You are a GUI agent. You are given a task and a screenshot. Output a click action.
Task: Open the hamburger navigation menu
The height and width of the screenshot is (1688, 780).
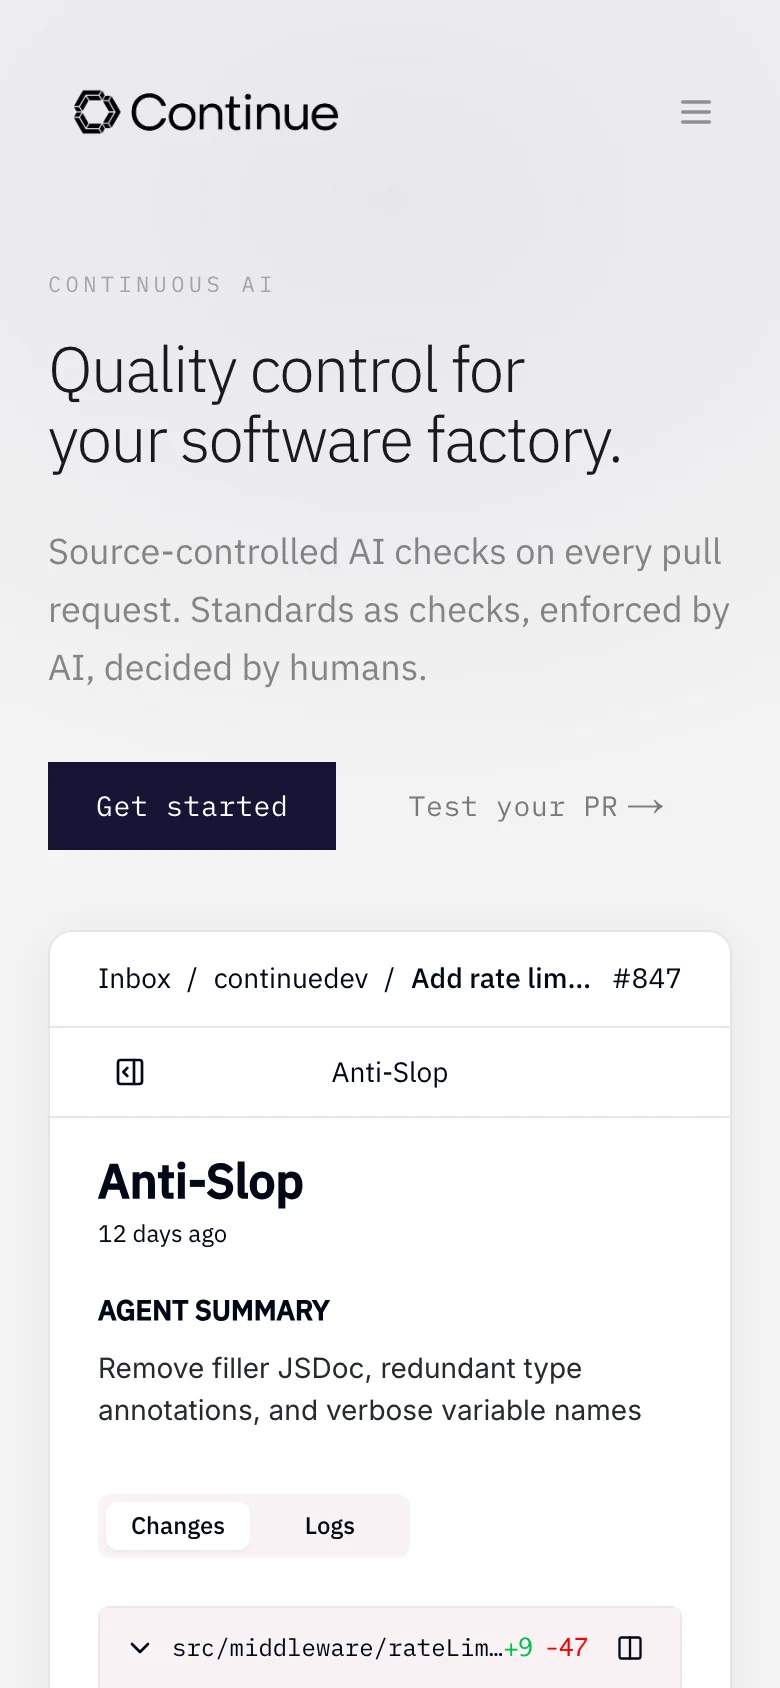696,112
